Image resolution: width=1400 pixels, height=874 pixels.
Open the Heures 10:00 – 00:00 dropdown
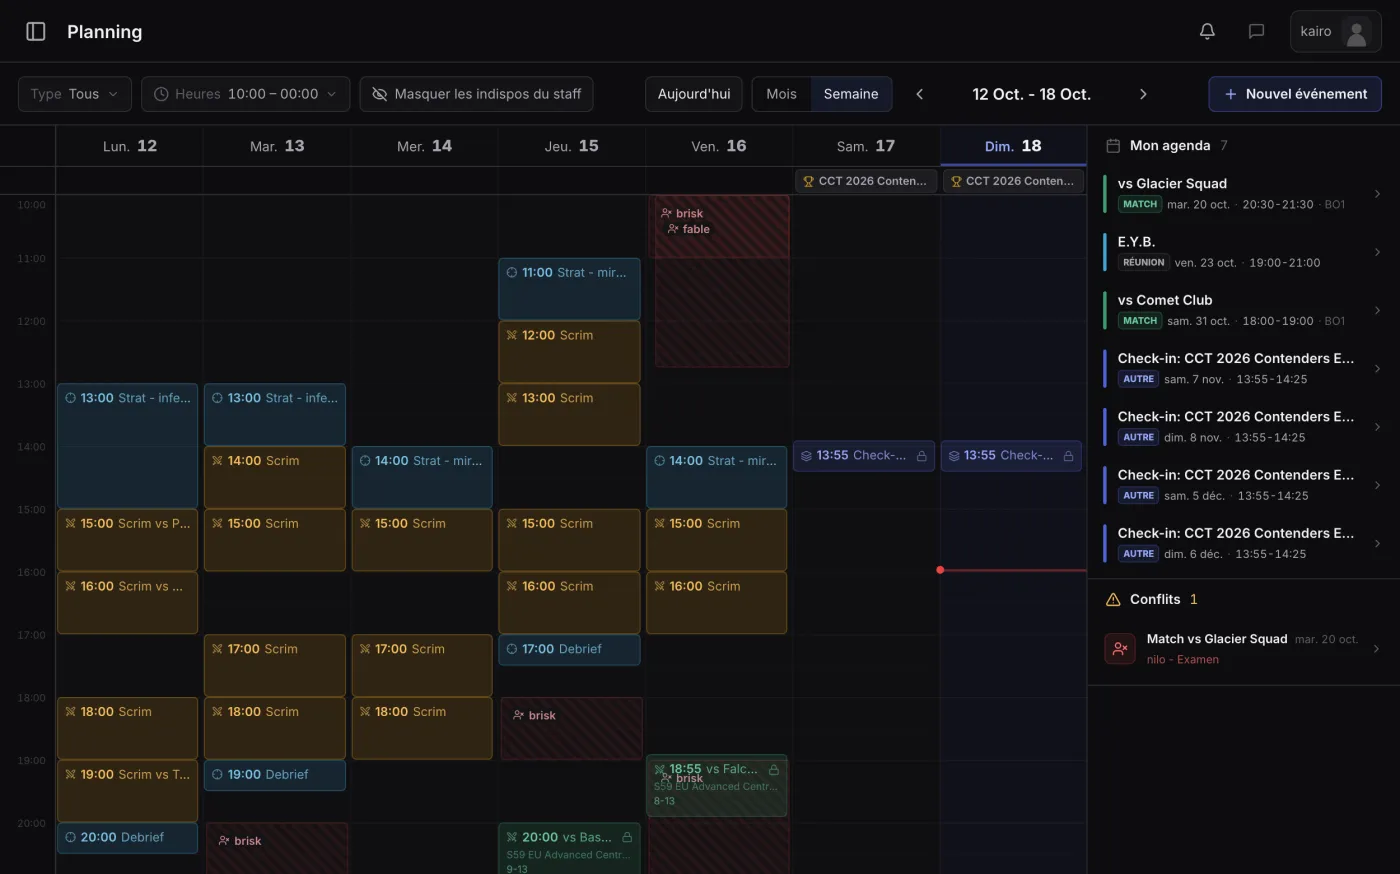(246, 94)
